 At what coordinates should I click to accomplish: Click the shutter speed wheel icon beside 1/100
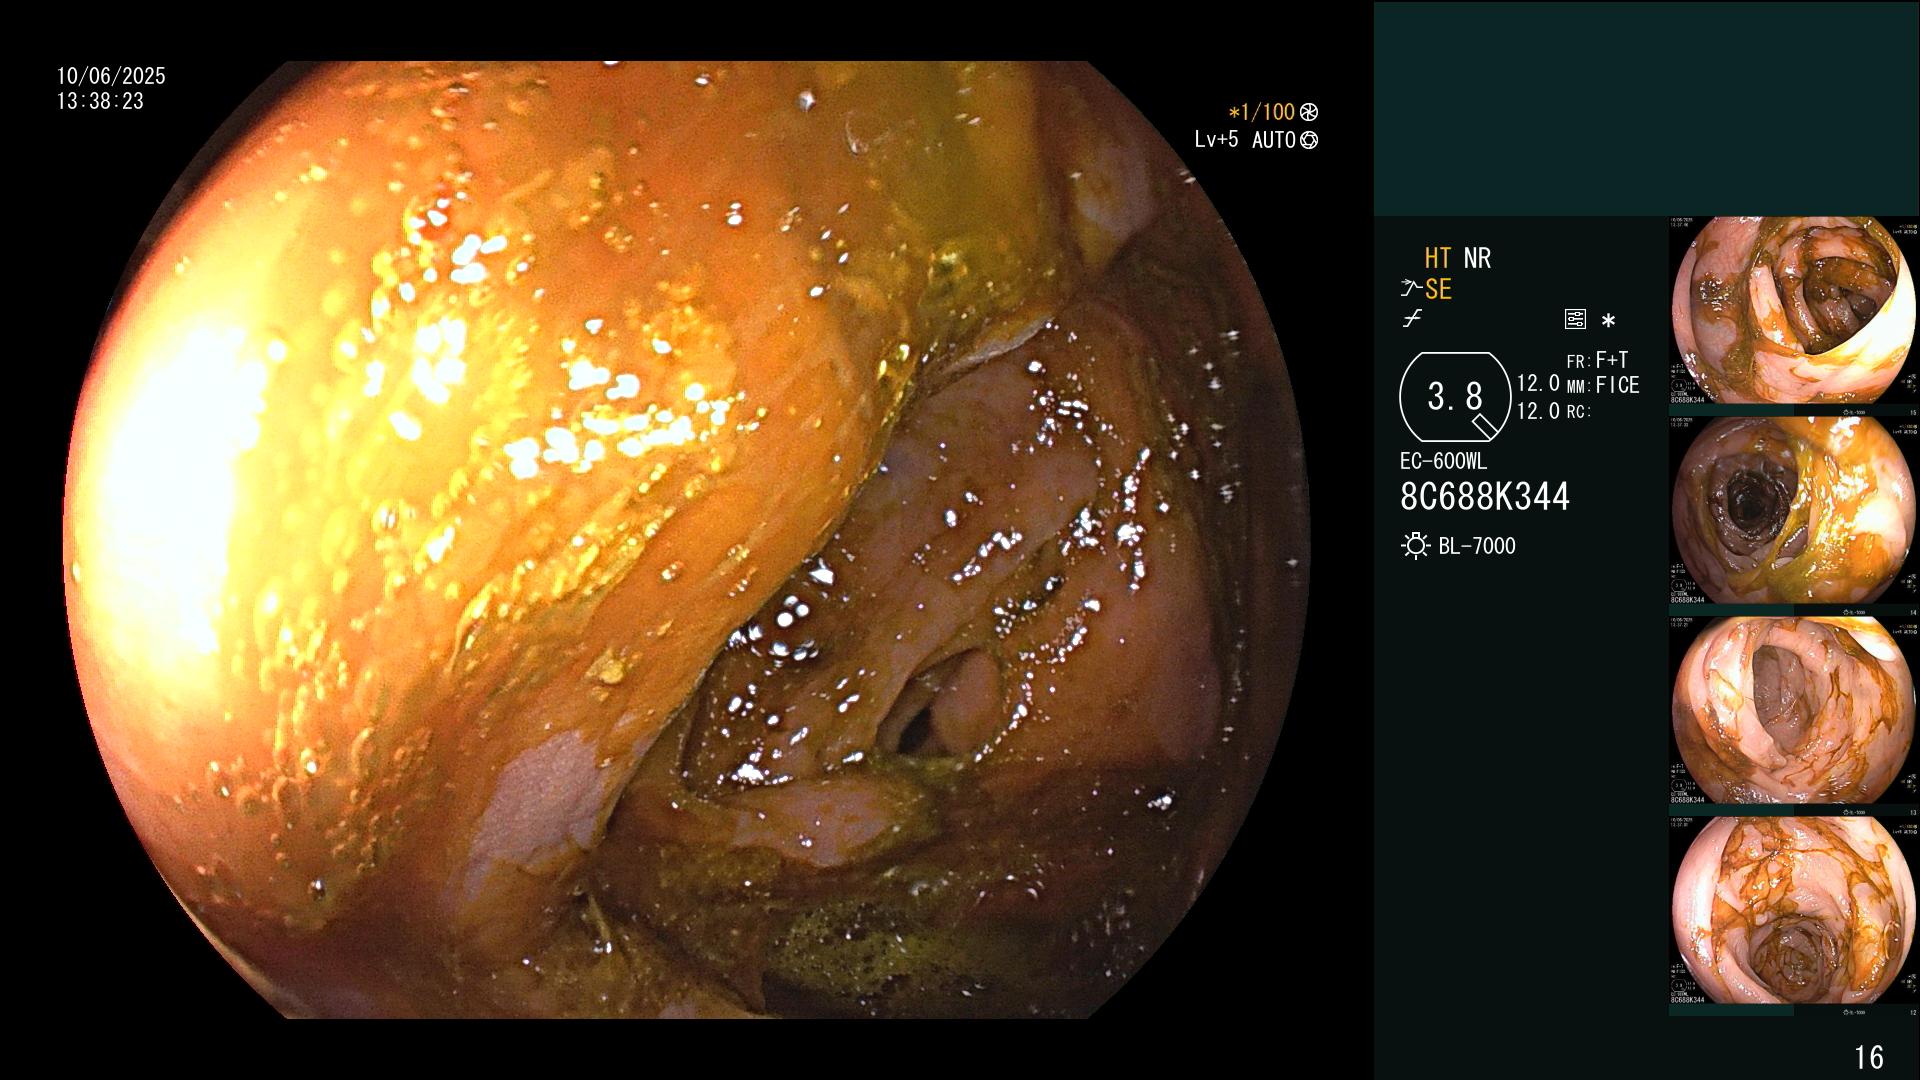point(1309,113)
